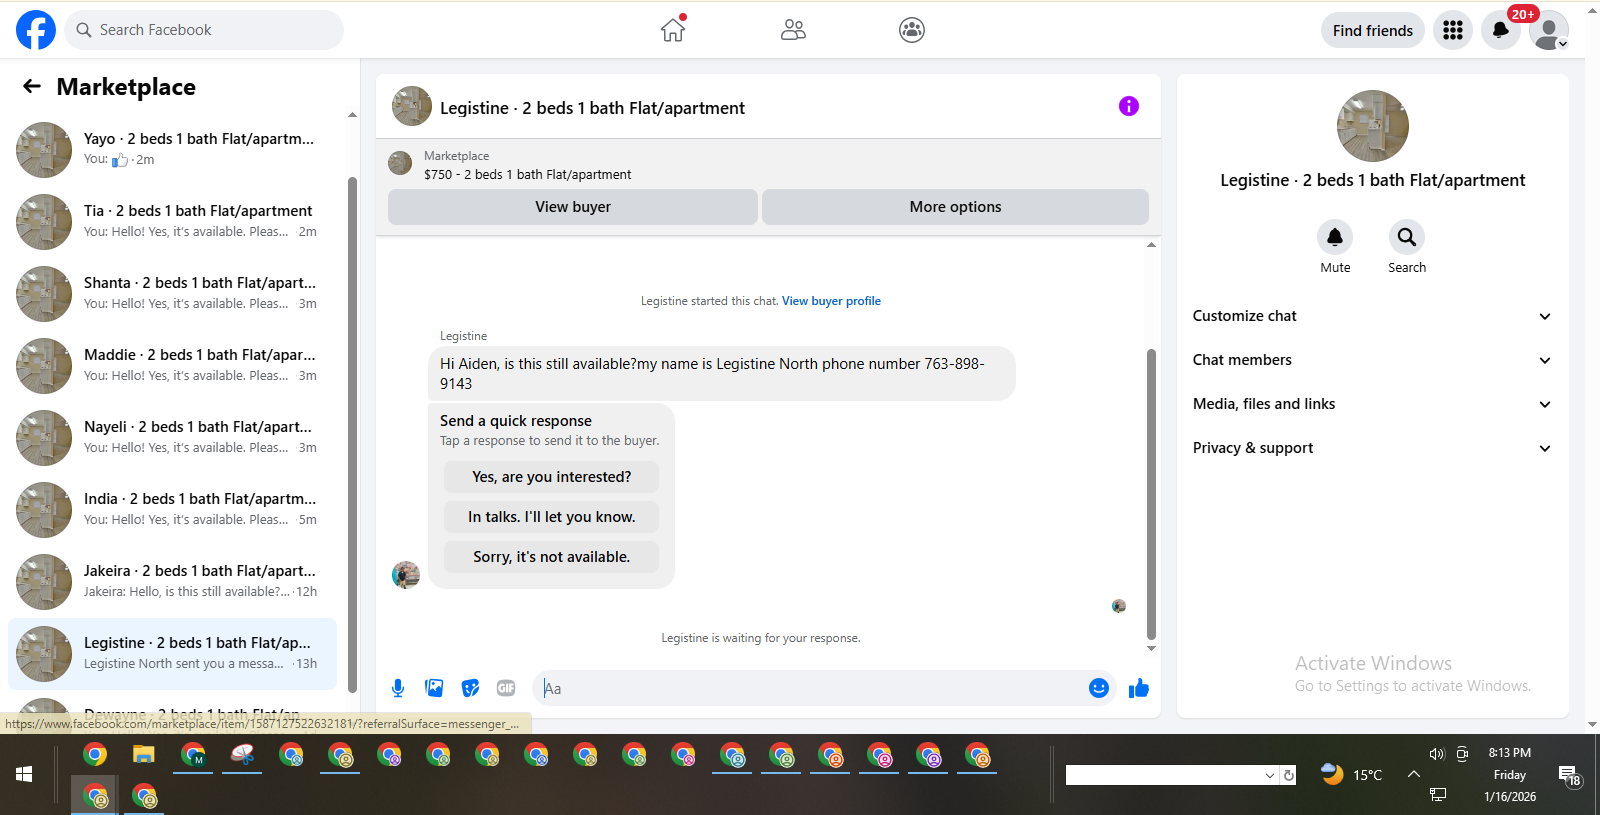Search in conversation magnifier icon
1600x815 pixels.
pos(1407,237)
